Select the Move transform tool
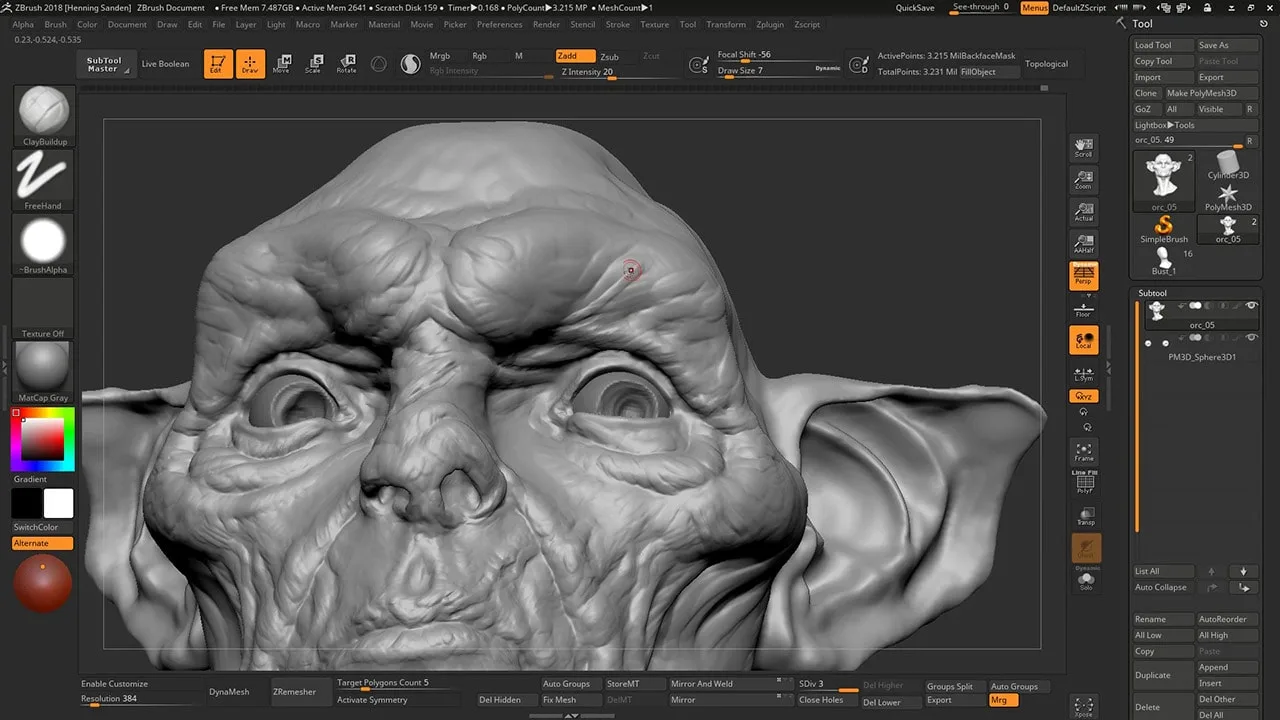 click(282, 64)
